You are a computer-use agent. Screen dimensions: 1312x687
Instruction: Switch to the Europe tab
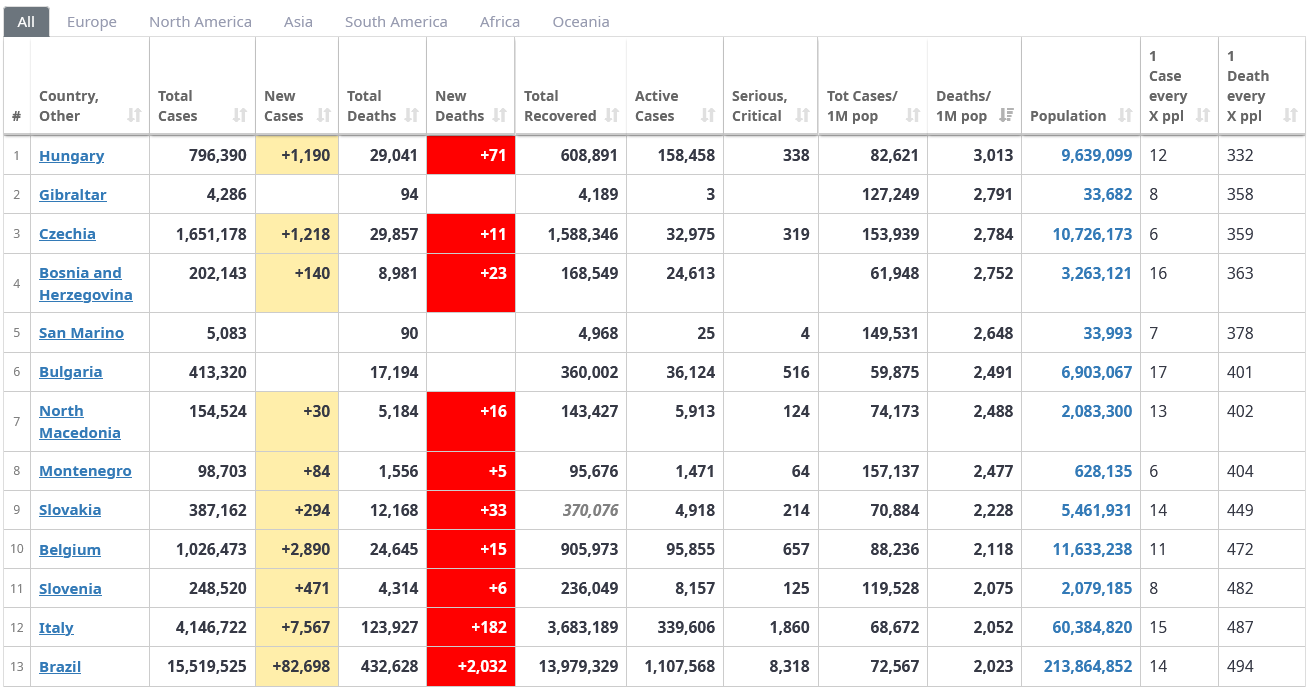pyautogui.click(x=92, y=22)
